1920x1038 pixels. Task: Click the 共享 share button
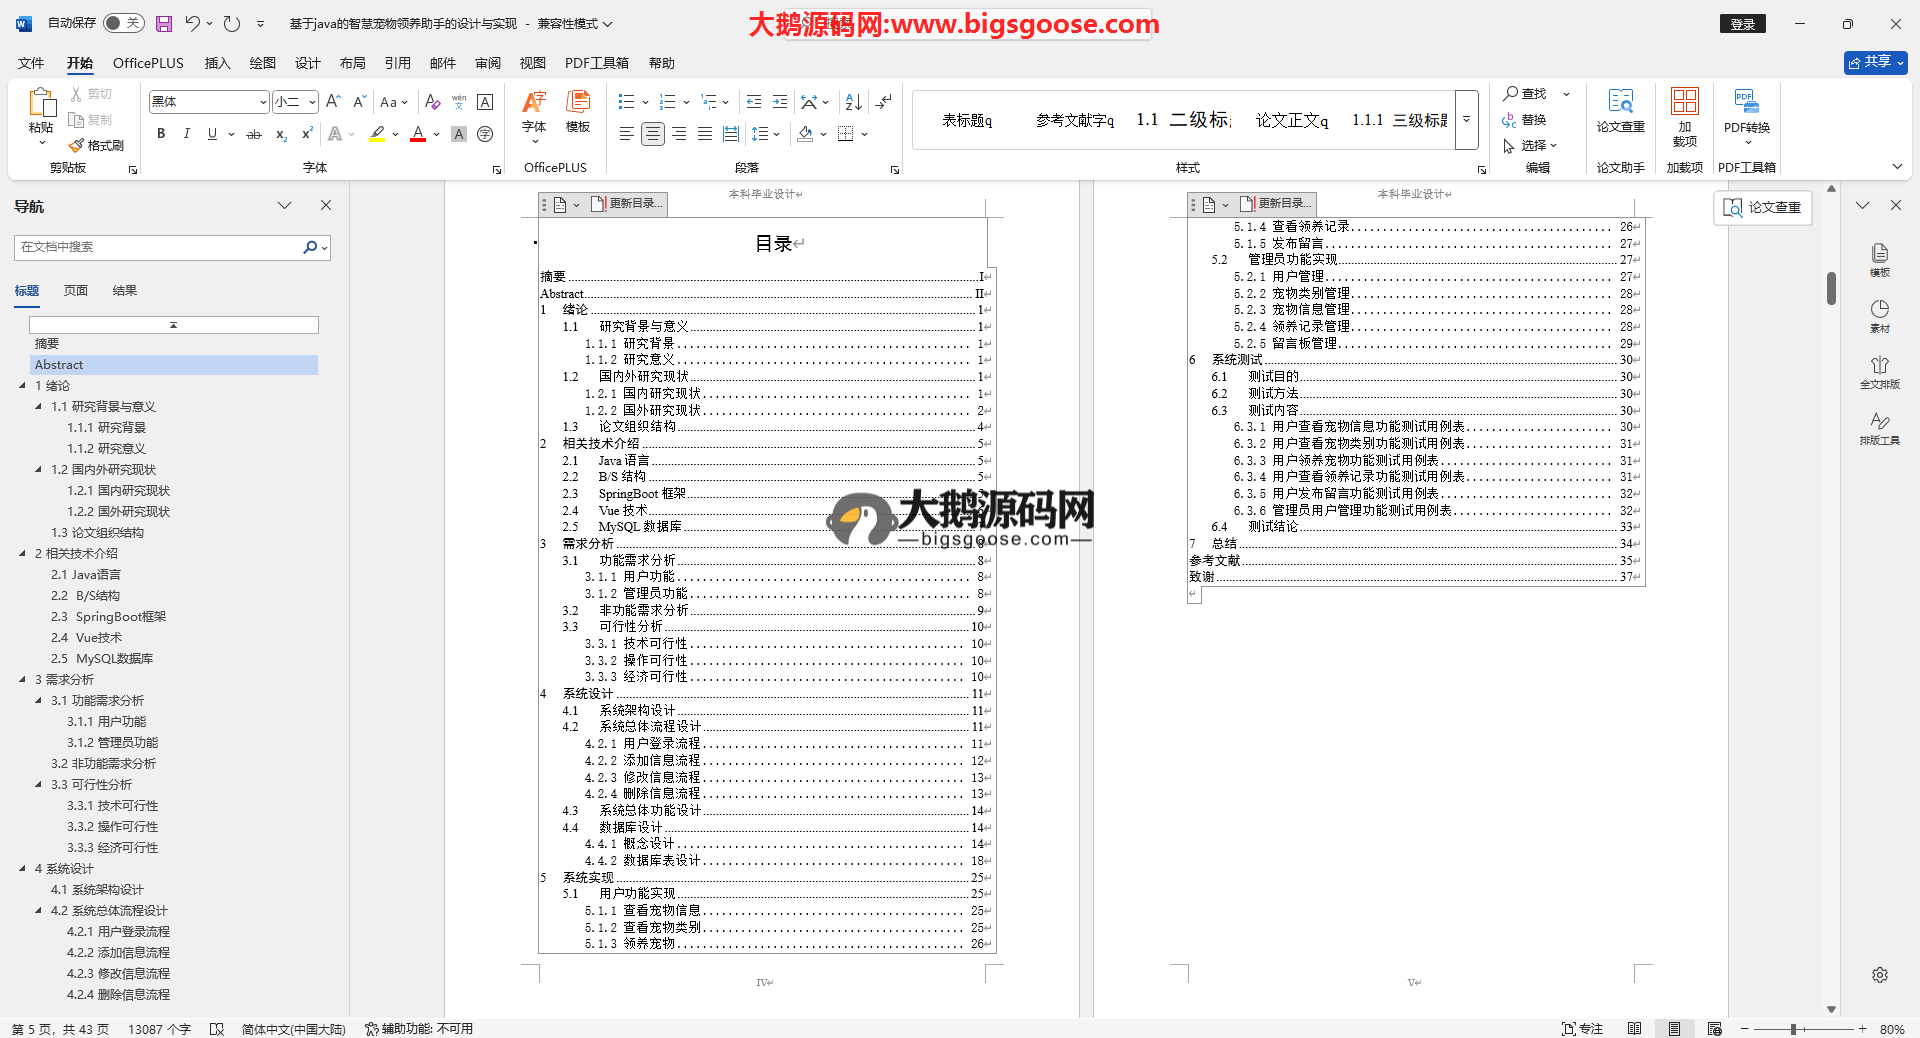1874,62
